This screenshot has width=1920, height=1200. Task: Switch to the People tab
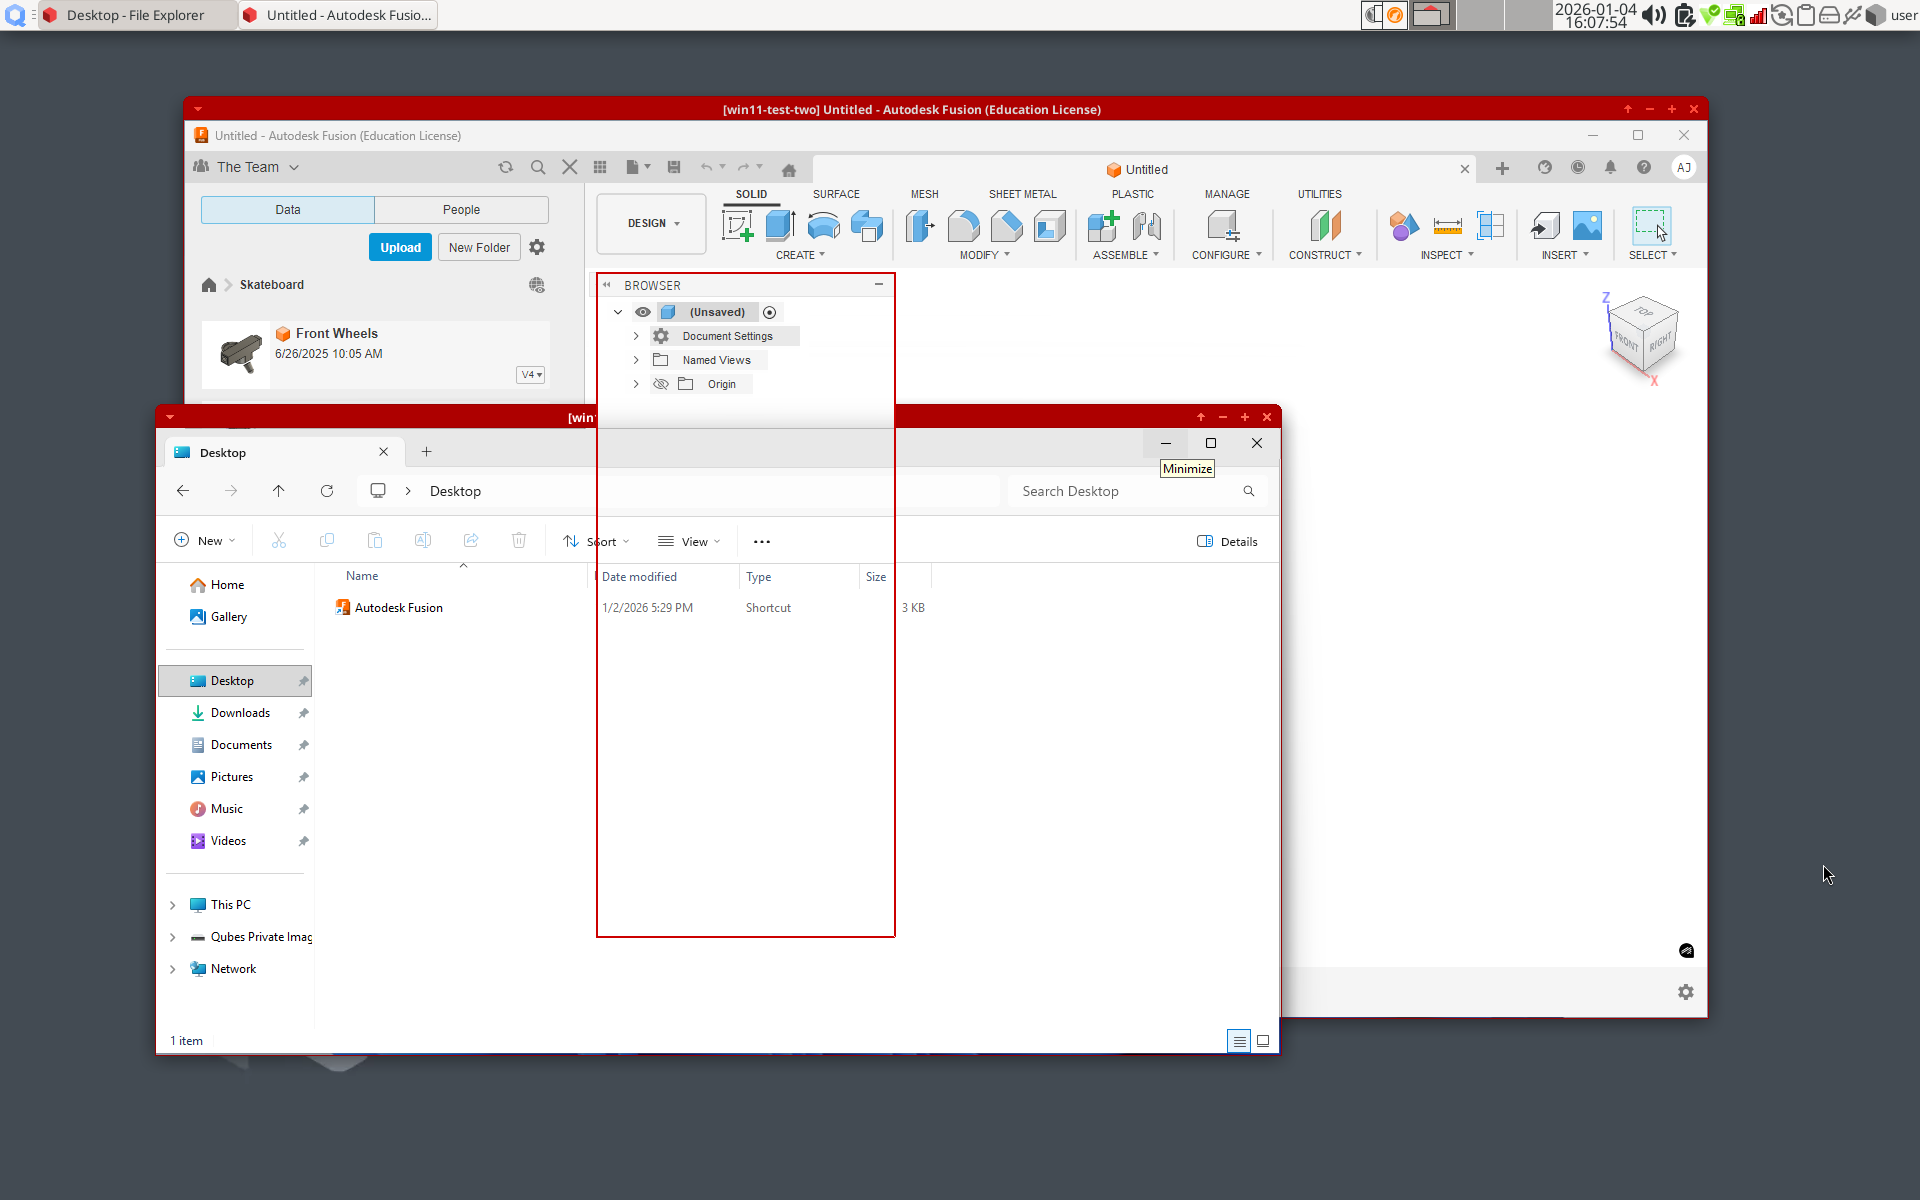pos(461,210)
